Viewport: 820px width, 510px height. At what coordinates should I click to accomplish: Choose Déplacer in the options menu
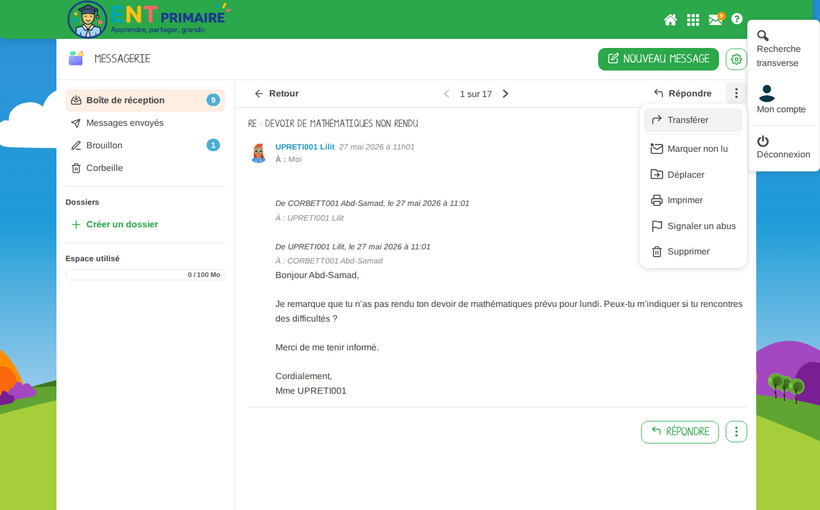click(693, 174)
